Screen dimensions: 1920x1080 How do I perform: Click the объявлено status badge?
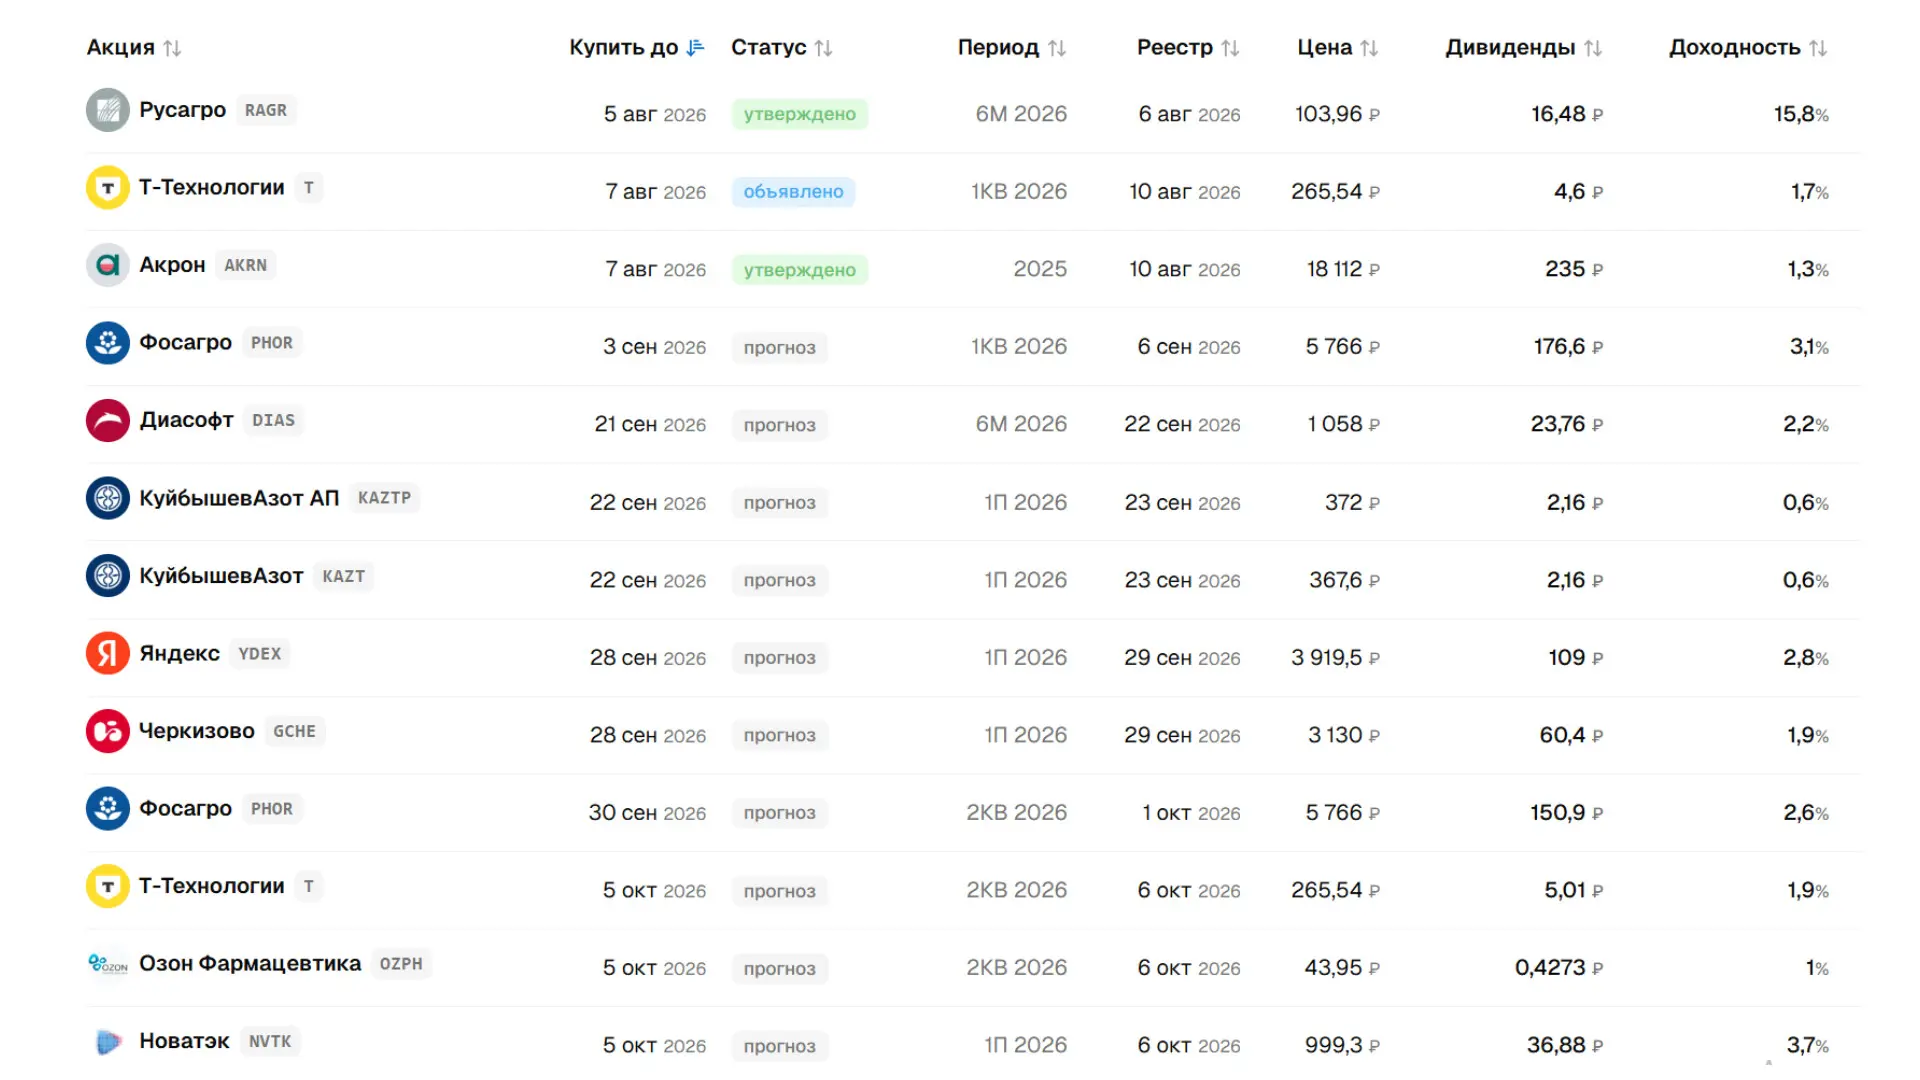[x=794, y=191]
